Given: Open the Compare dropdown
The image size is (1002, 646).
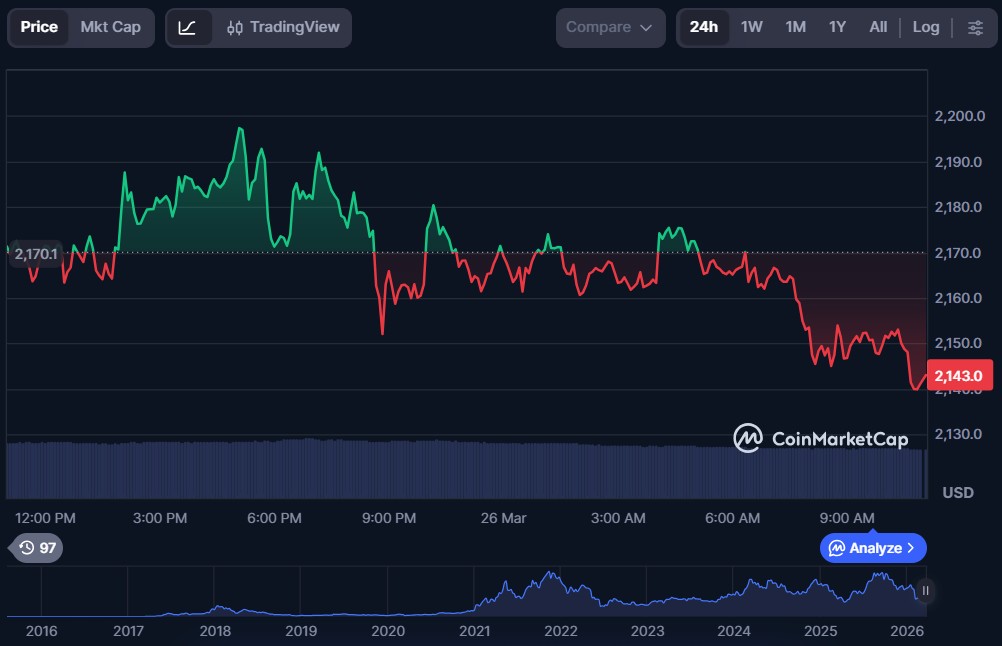Looking at the screenshot, I should point(609,28).
